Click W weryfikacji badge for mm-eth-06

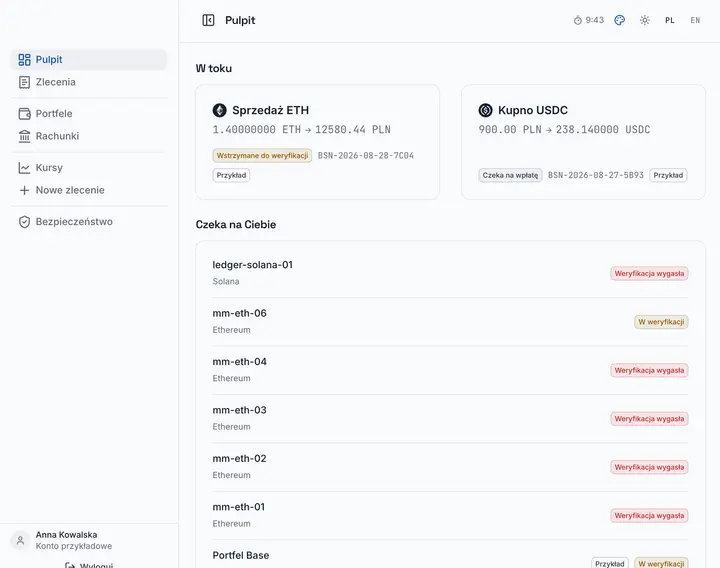click(x=661, y=322)
